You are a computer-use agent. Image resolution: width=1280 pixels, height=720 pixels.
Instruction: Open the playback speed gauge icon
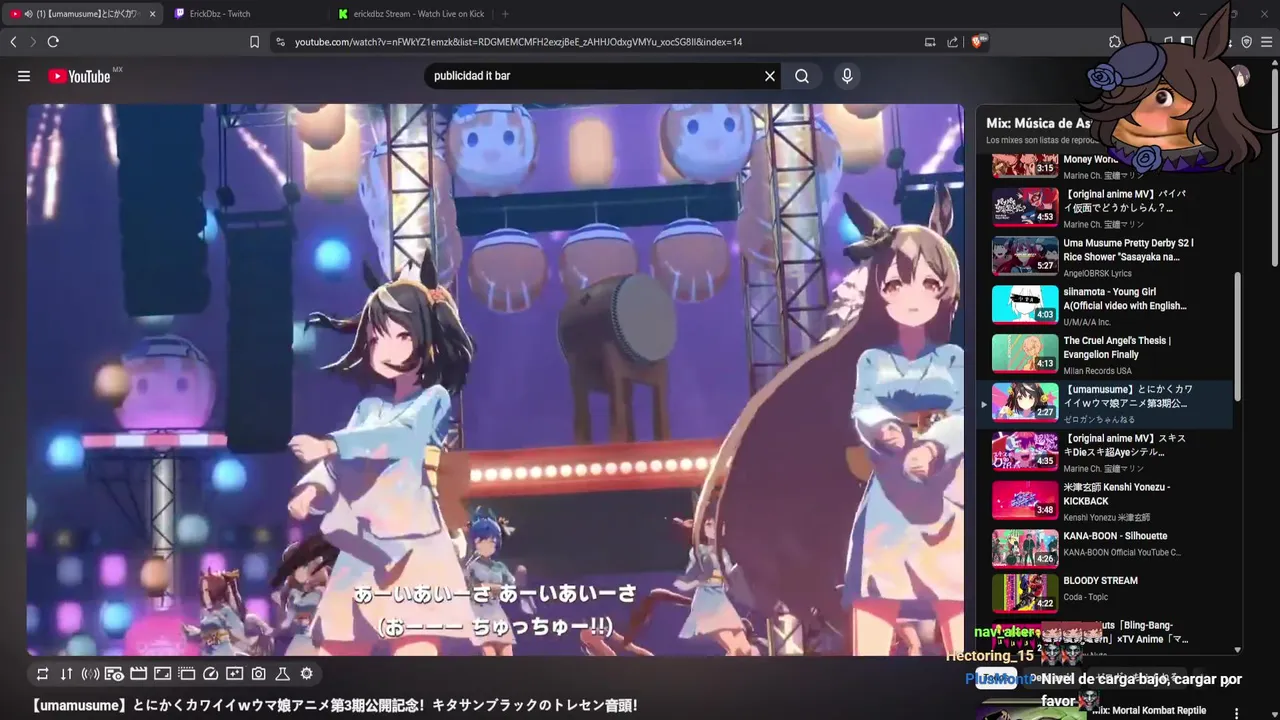point(210,674)
